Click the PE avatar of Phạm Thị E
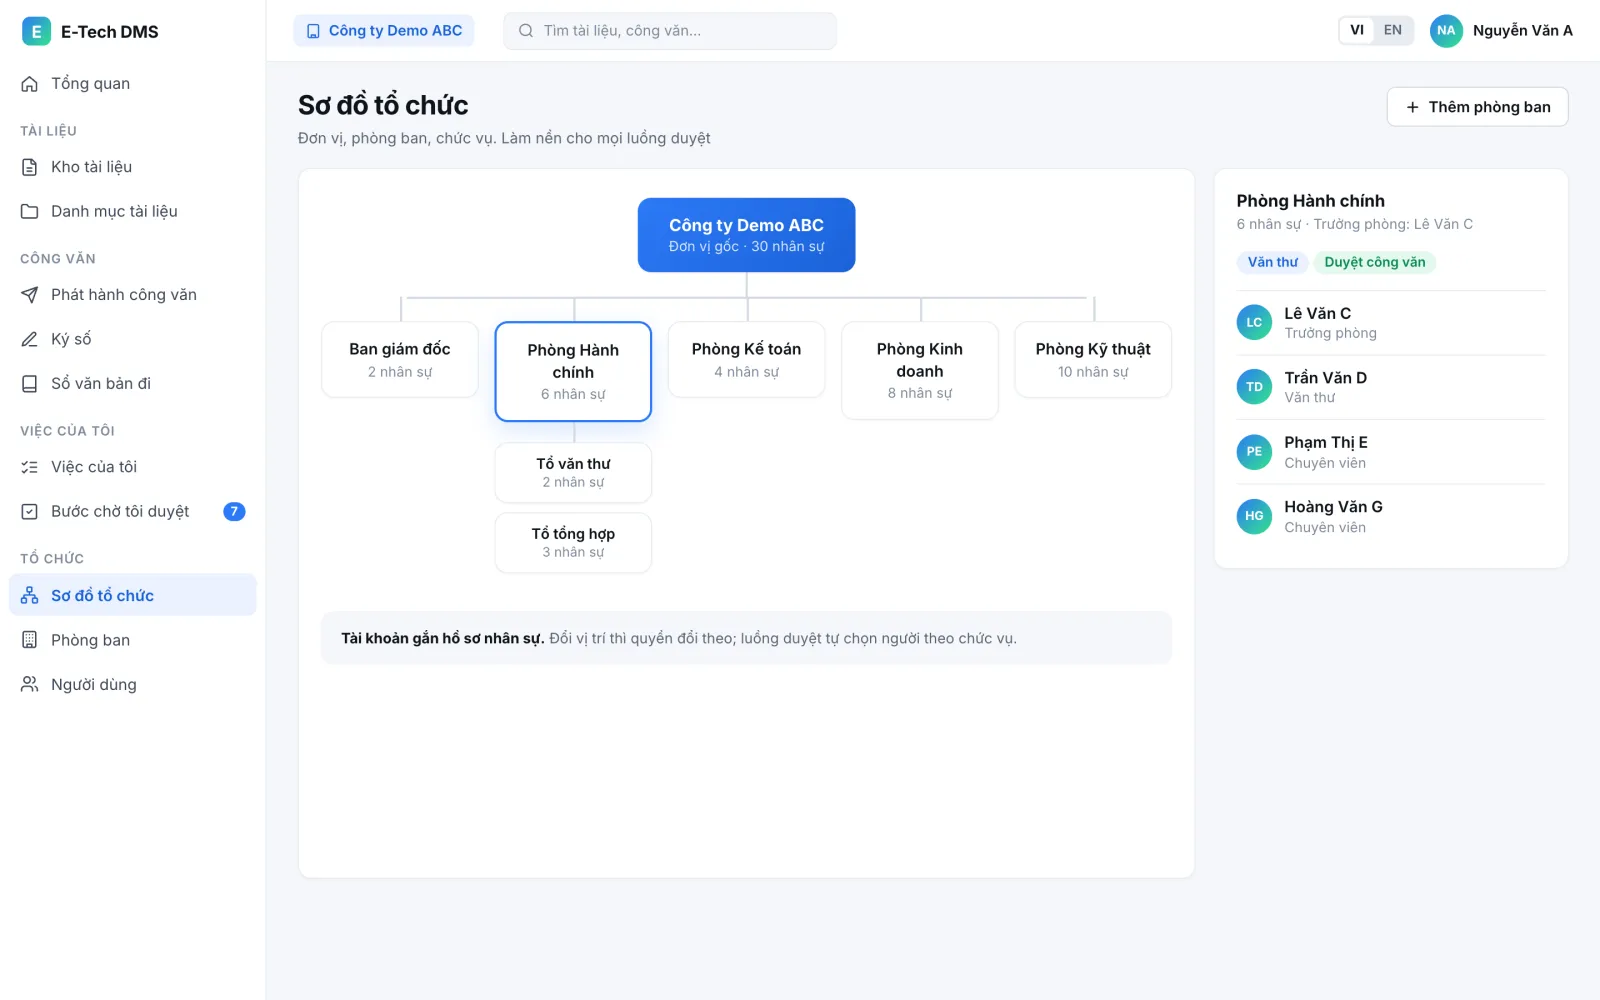The height and width of the screenshot is (1000, 1600). pos(1254,452)
